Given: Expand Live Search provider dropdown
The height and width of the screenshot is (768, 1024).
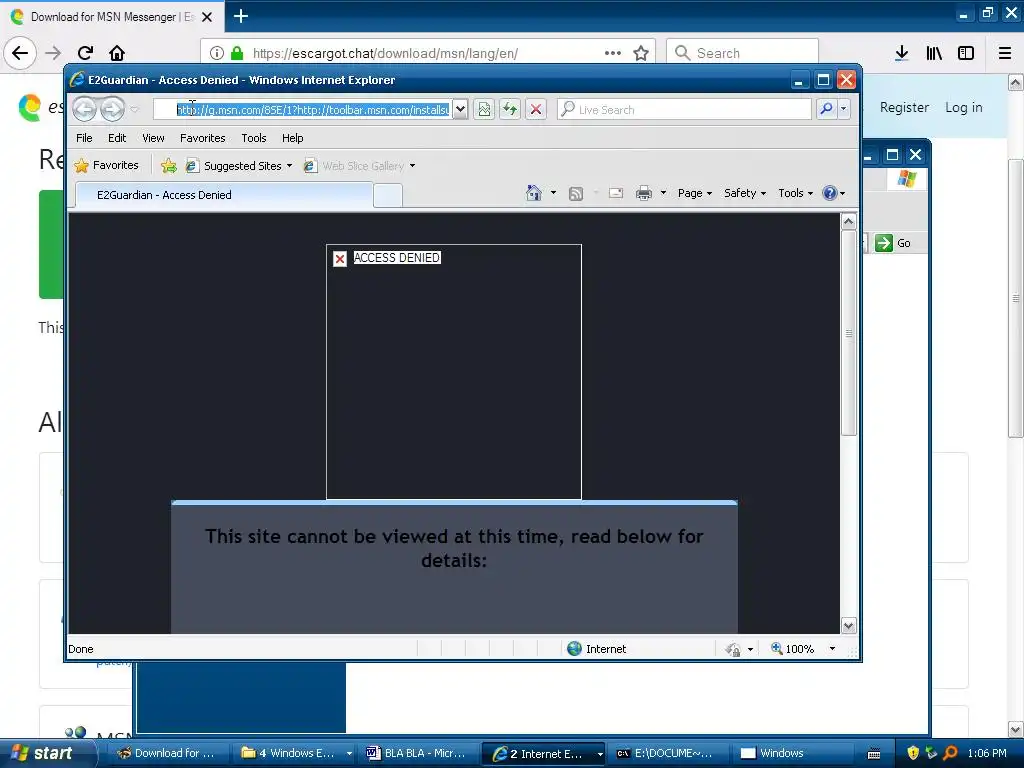Looking at the screenshot, I should coord(844,109).
